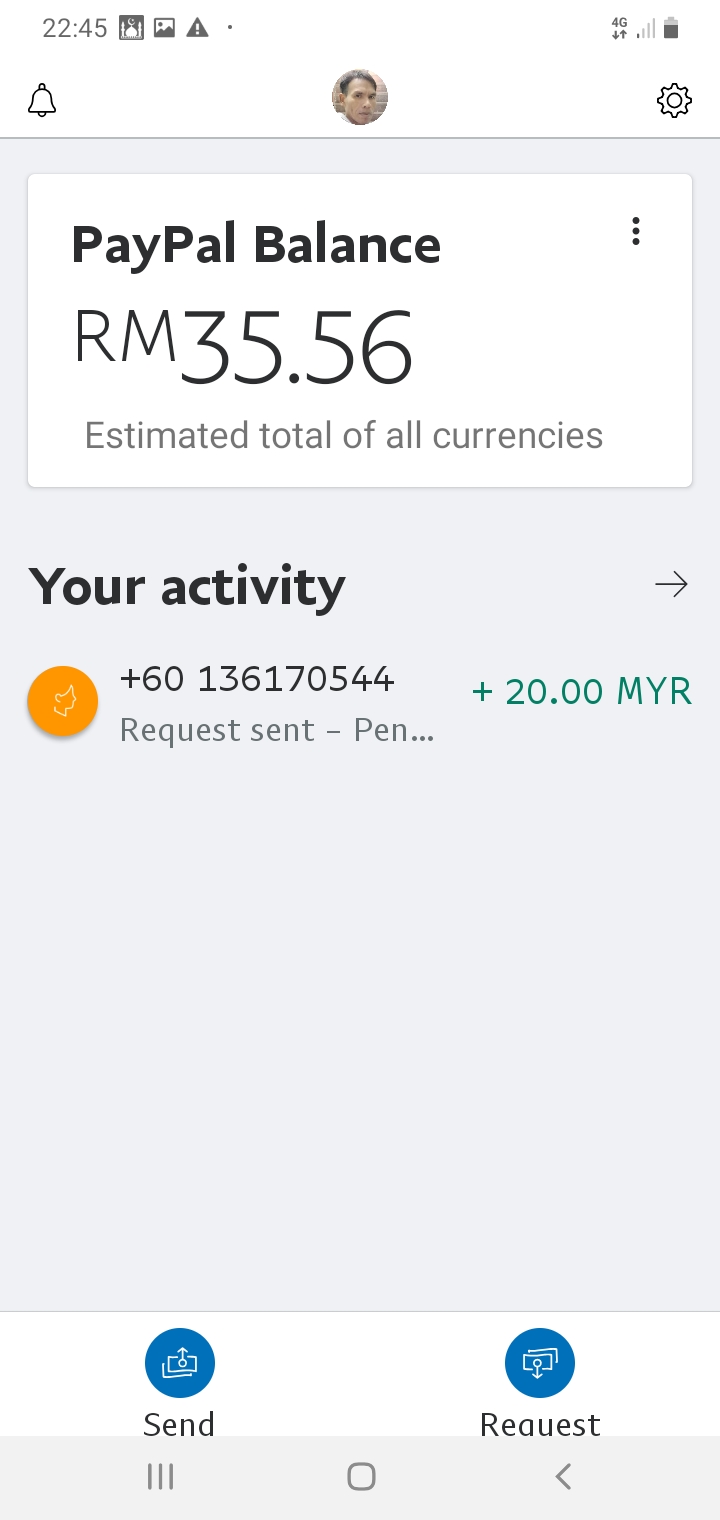Tap the PayPal Balance heading
This screenshot has width=720, height=1520.
256,245
